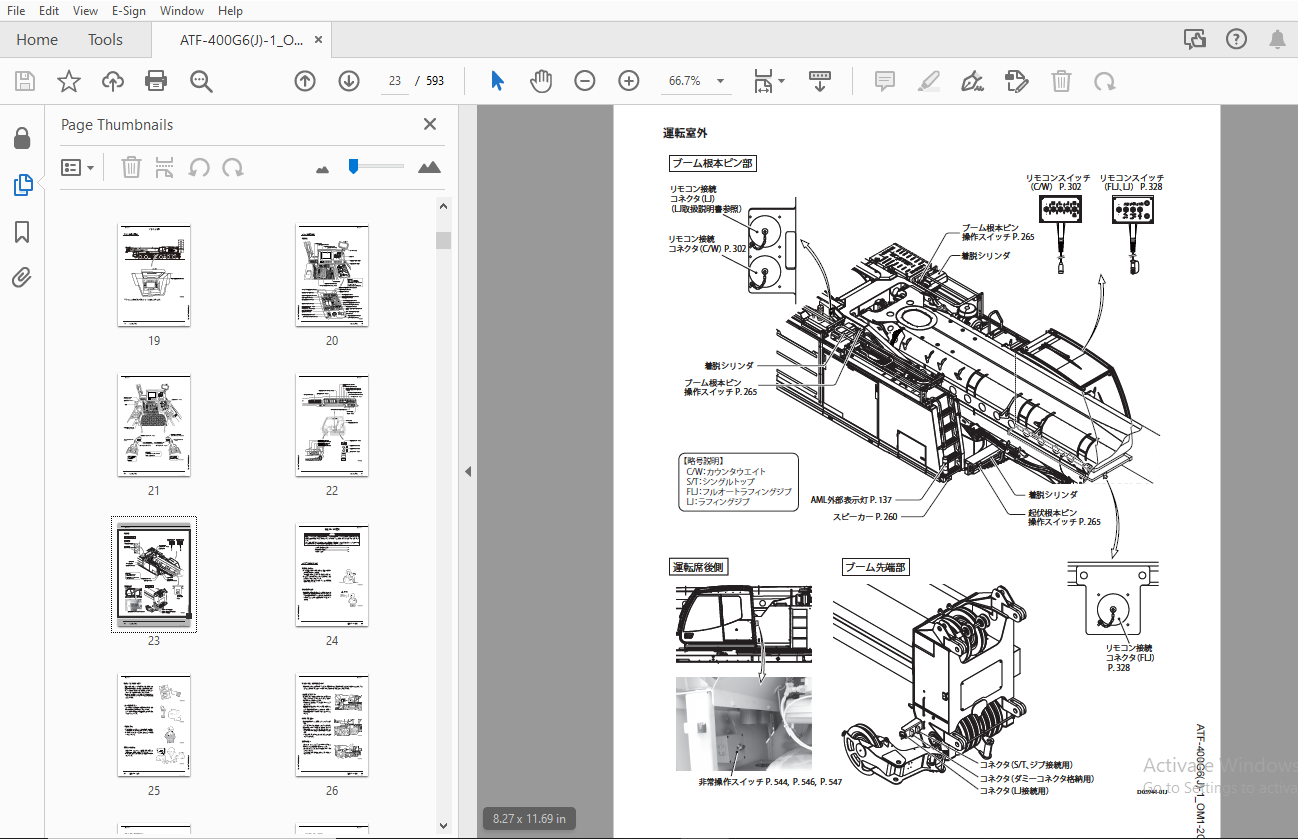1298x839 pixels.
Task: Select the page 25 thumbnail
Action: [154, 725]
